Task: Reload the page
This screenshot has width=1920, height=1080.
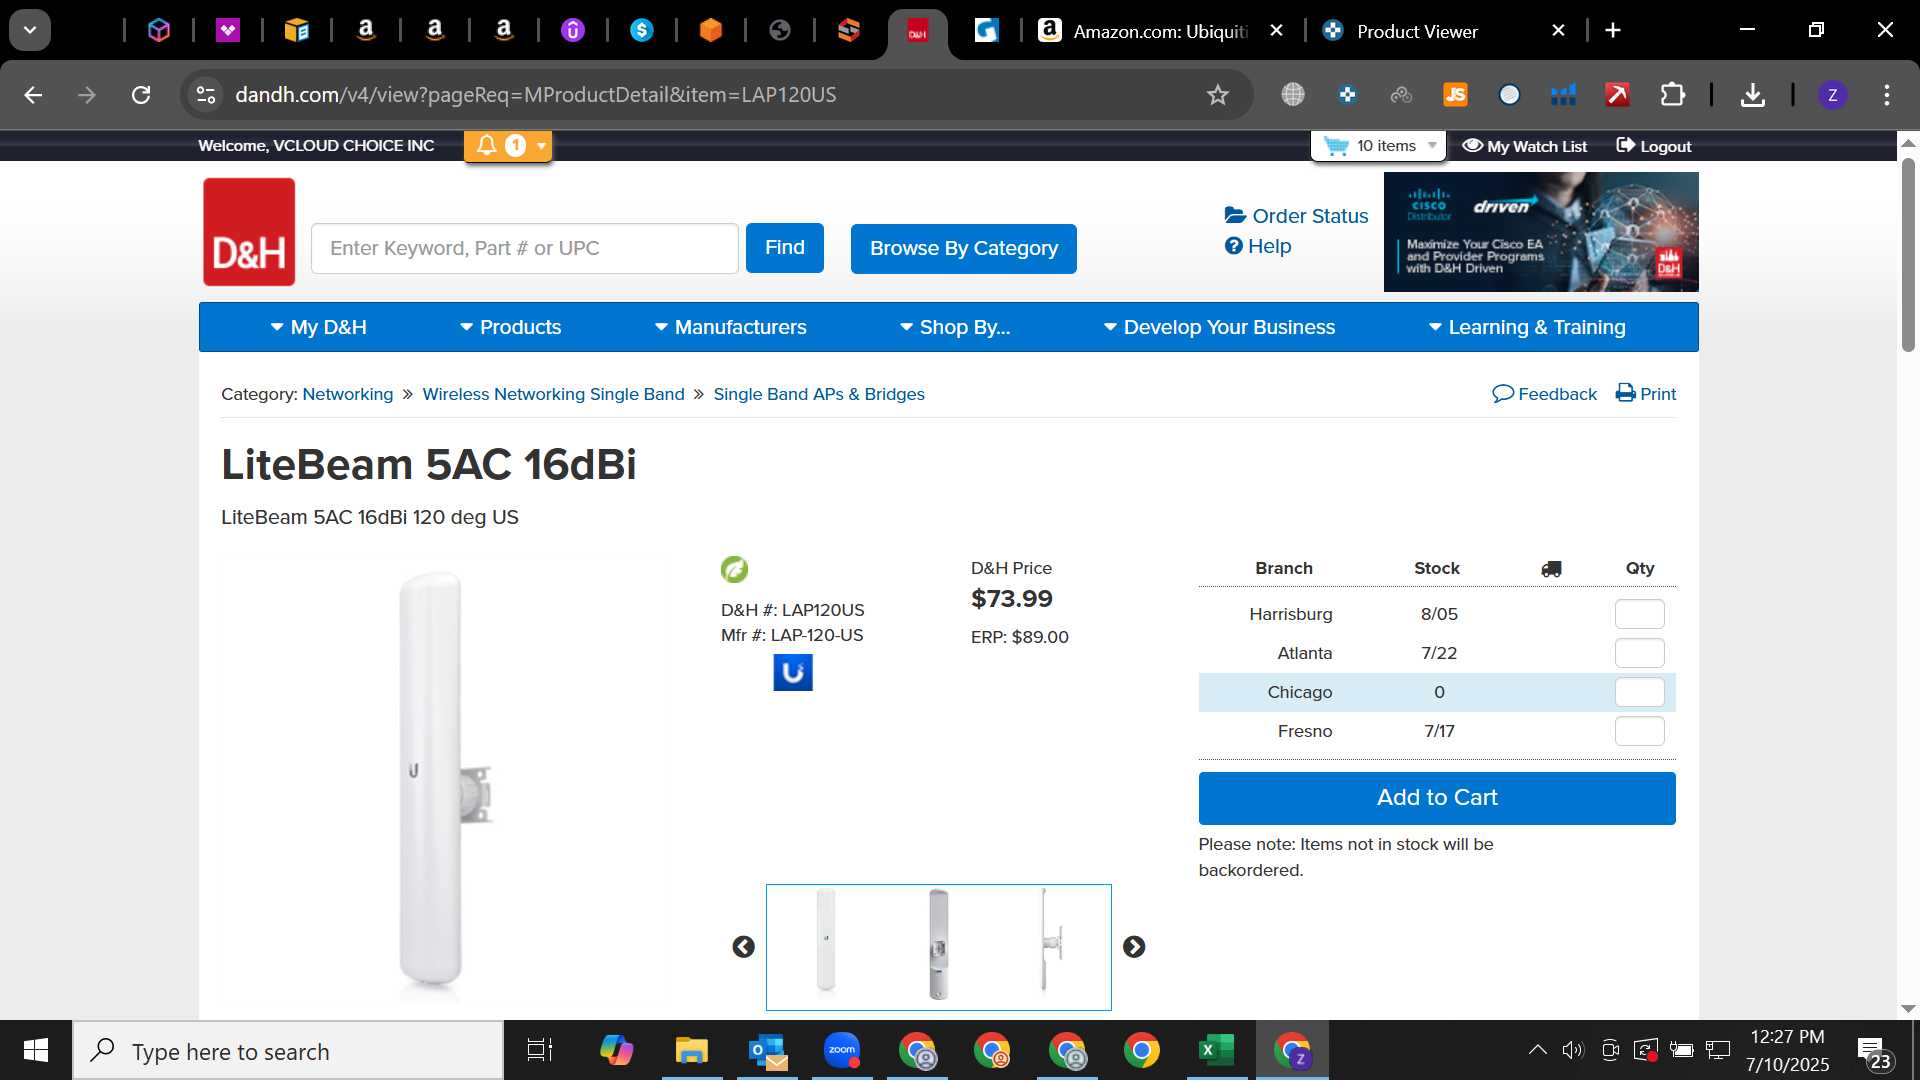Action: [141, 95]
